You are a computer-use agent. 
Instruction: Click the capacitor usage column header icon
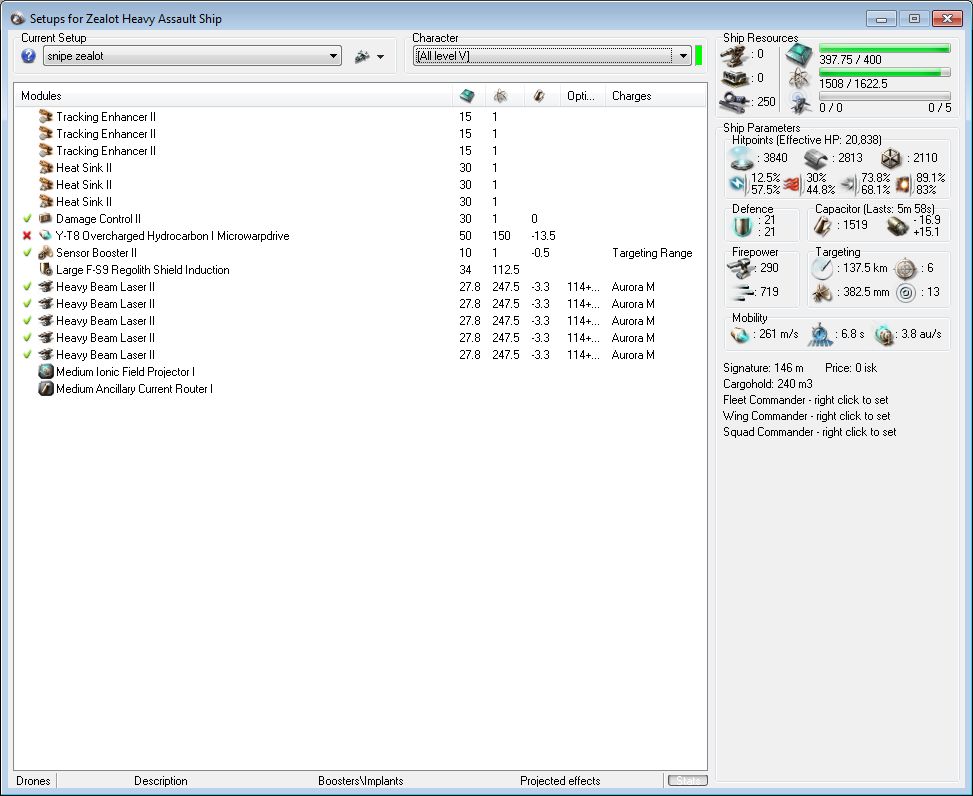click(x=539, y=96)
